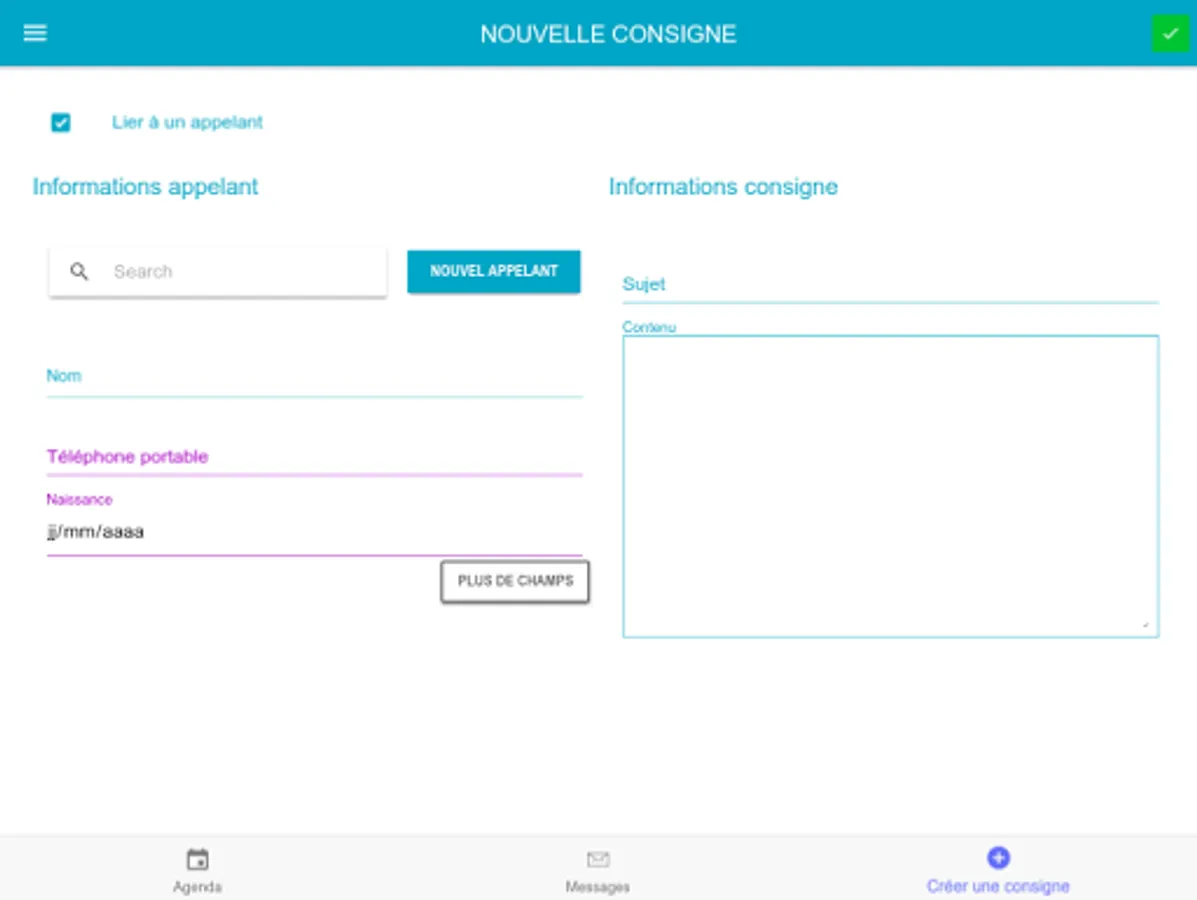Click the Informations appelant heading
This screenshot has height=900, width=1197.
click(145, 187)
